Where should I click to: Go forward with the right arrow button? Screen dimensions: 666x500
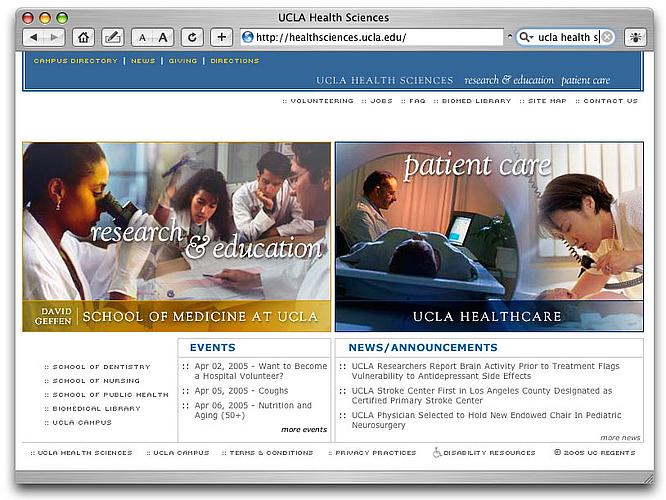pos(54,37)
